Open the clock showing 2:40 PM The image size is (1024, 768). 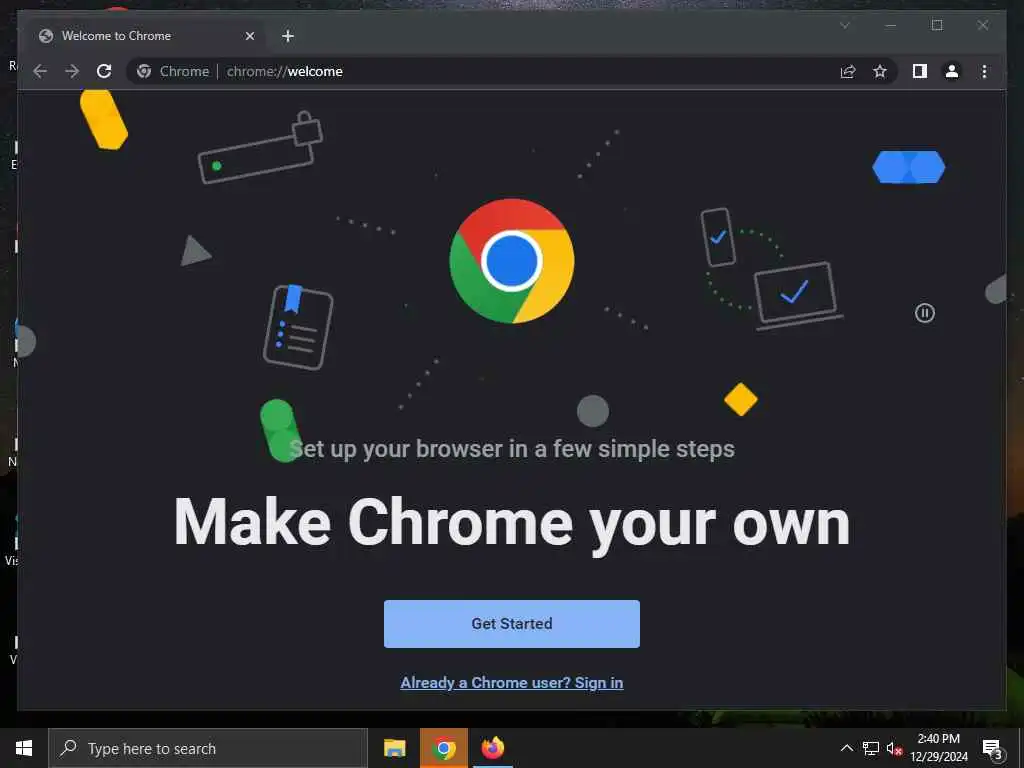pyautogui.click(x=939, y=748)
